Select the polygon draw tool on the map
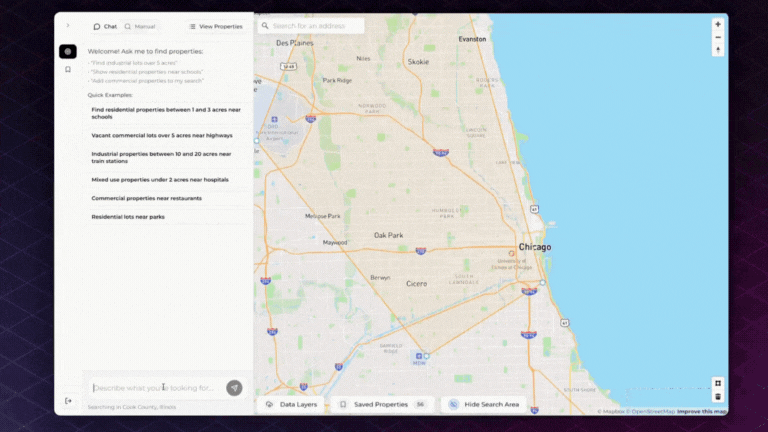Image resolution: width=768 pixels, height=432 pixels. pyautogui.click(x=718, y=383)
